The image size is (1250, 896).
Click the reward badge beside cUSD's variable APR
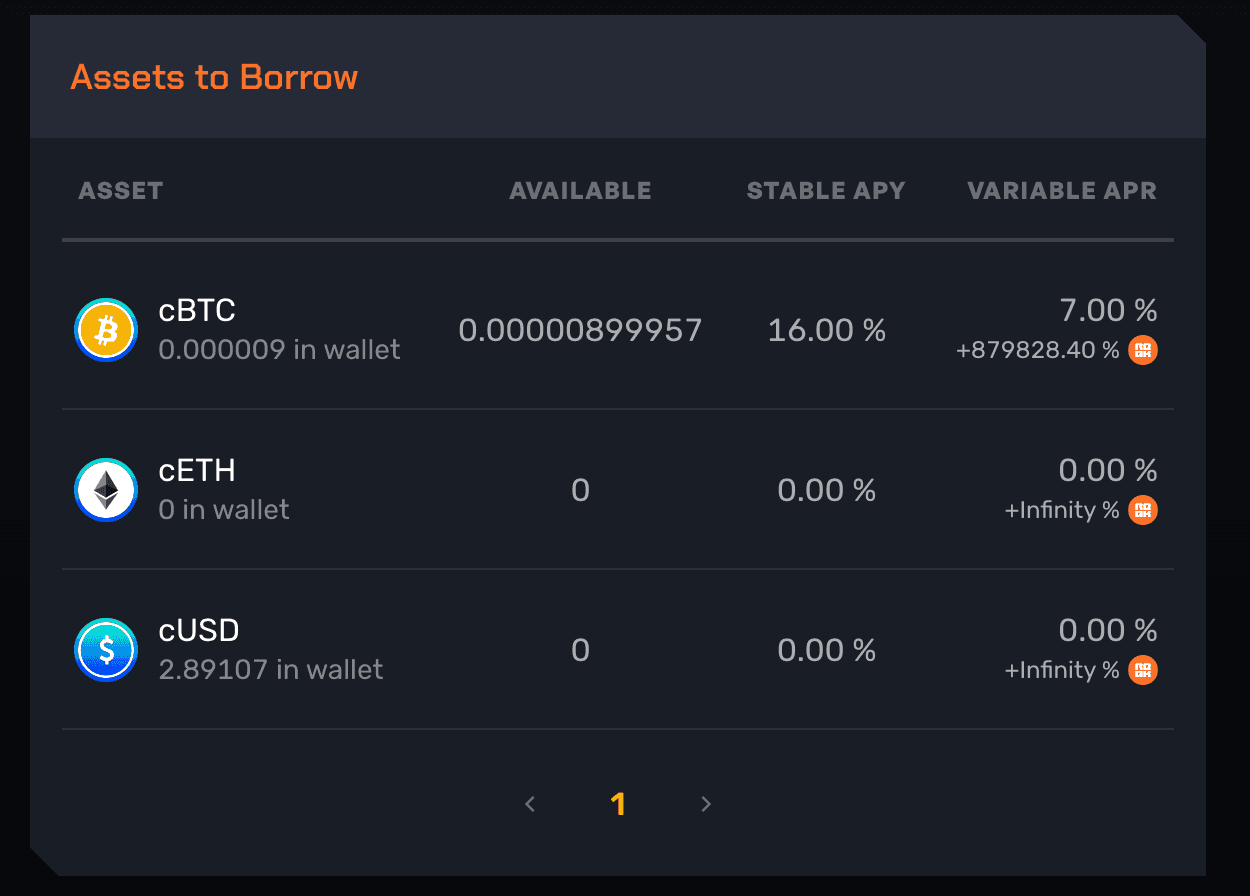(1141, 669)
